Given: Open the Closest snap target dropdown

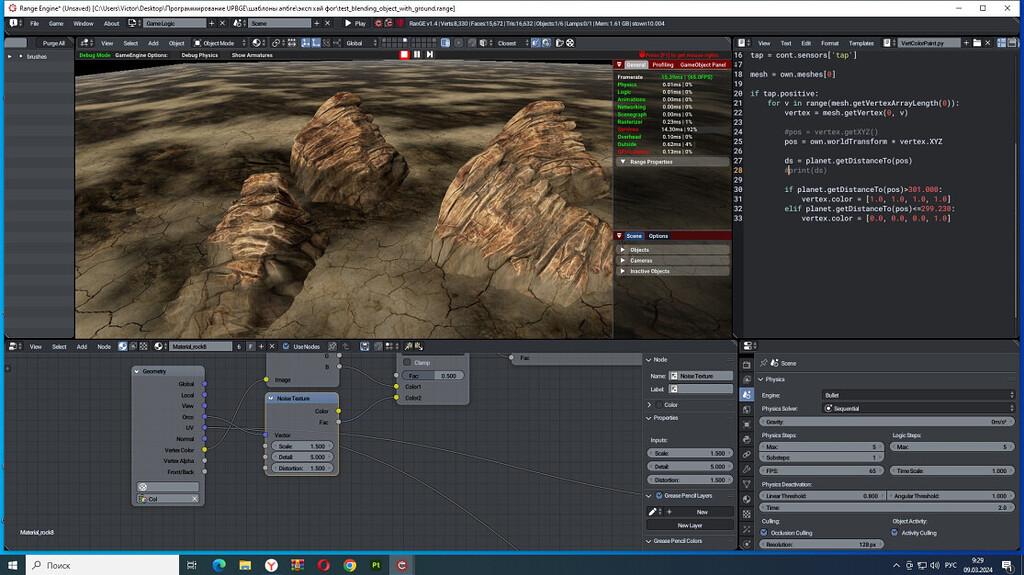Looking at the screenshot, I should (x=513, y=43).
